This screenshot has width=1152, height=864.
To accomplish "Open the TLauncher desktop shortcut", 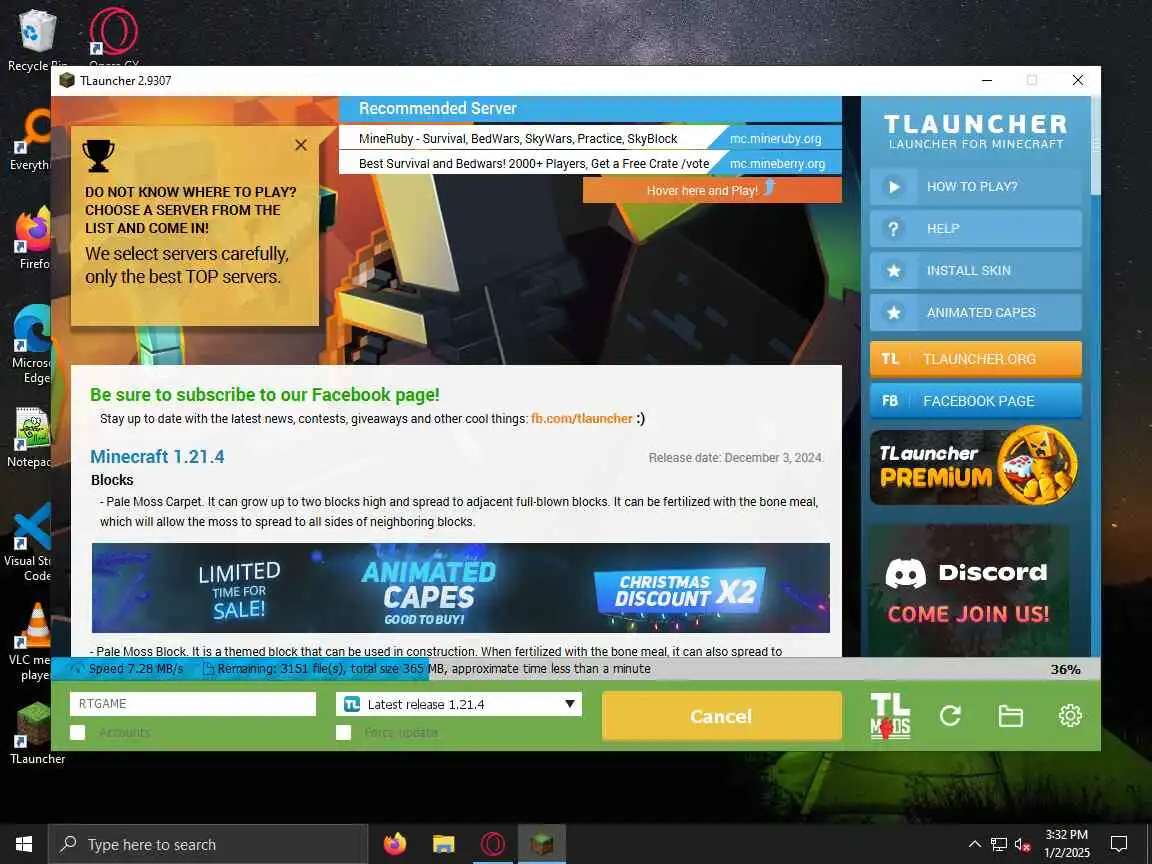I will point(33,732).
